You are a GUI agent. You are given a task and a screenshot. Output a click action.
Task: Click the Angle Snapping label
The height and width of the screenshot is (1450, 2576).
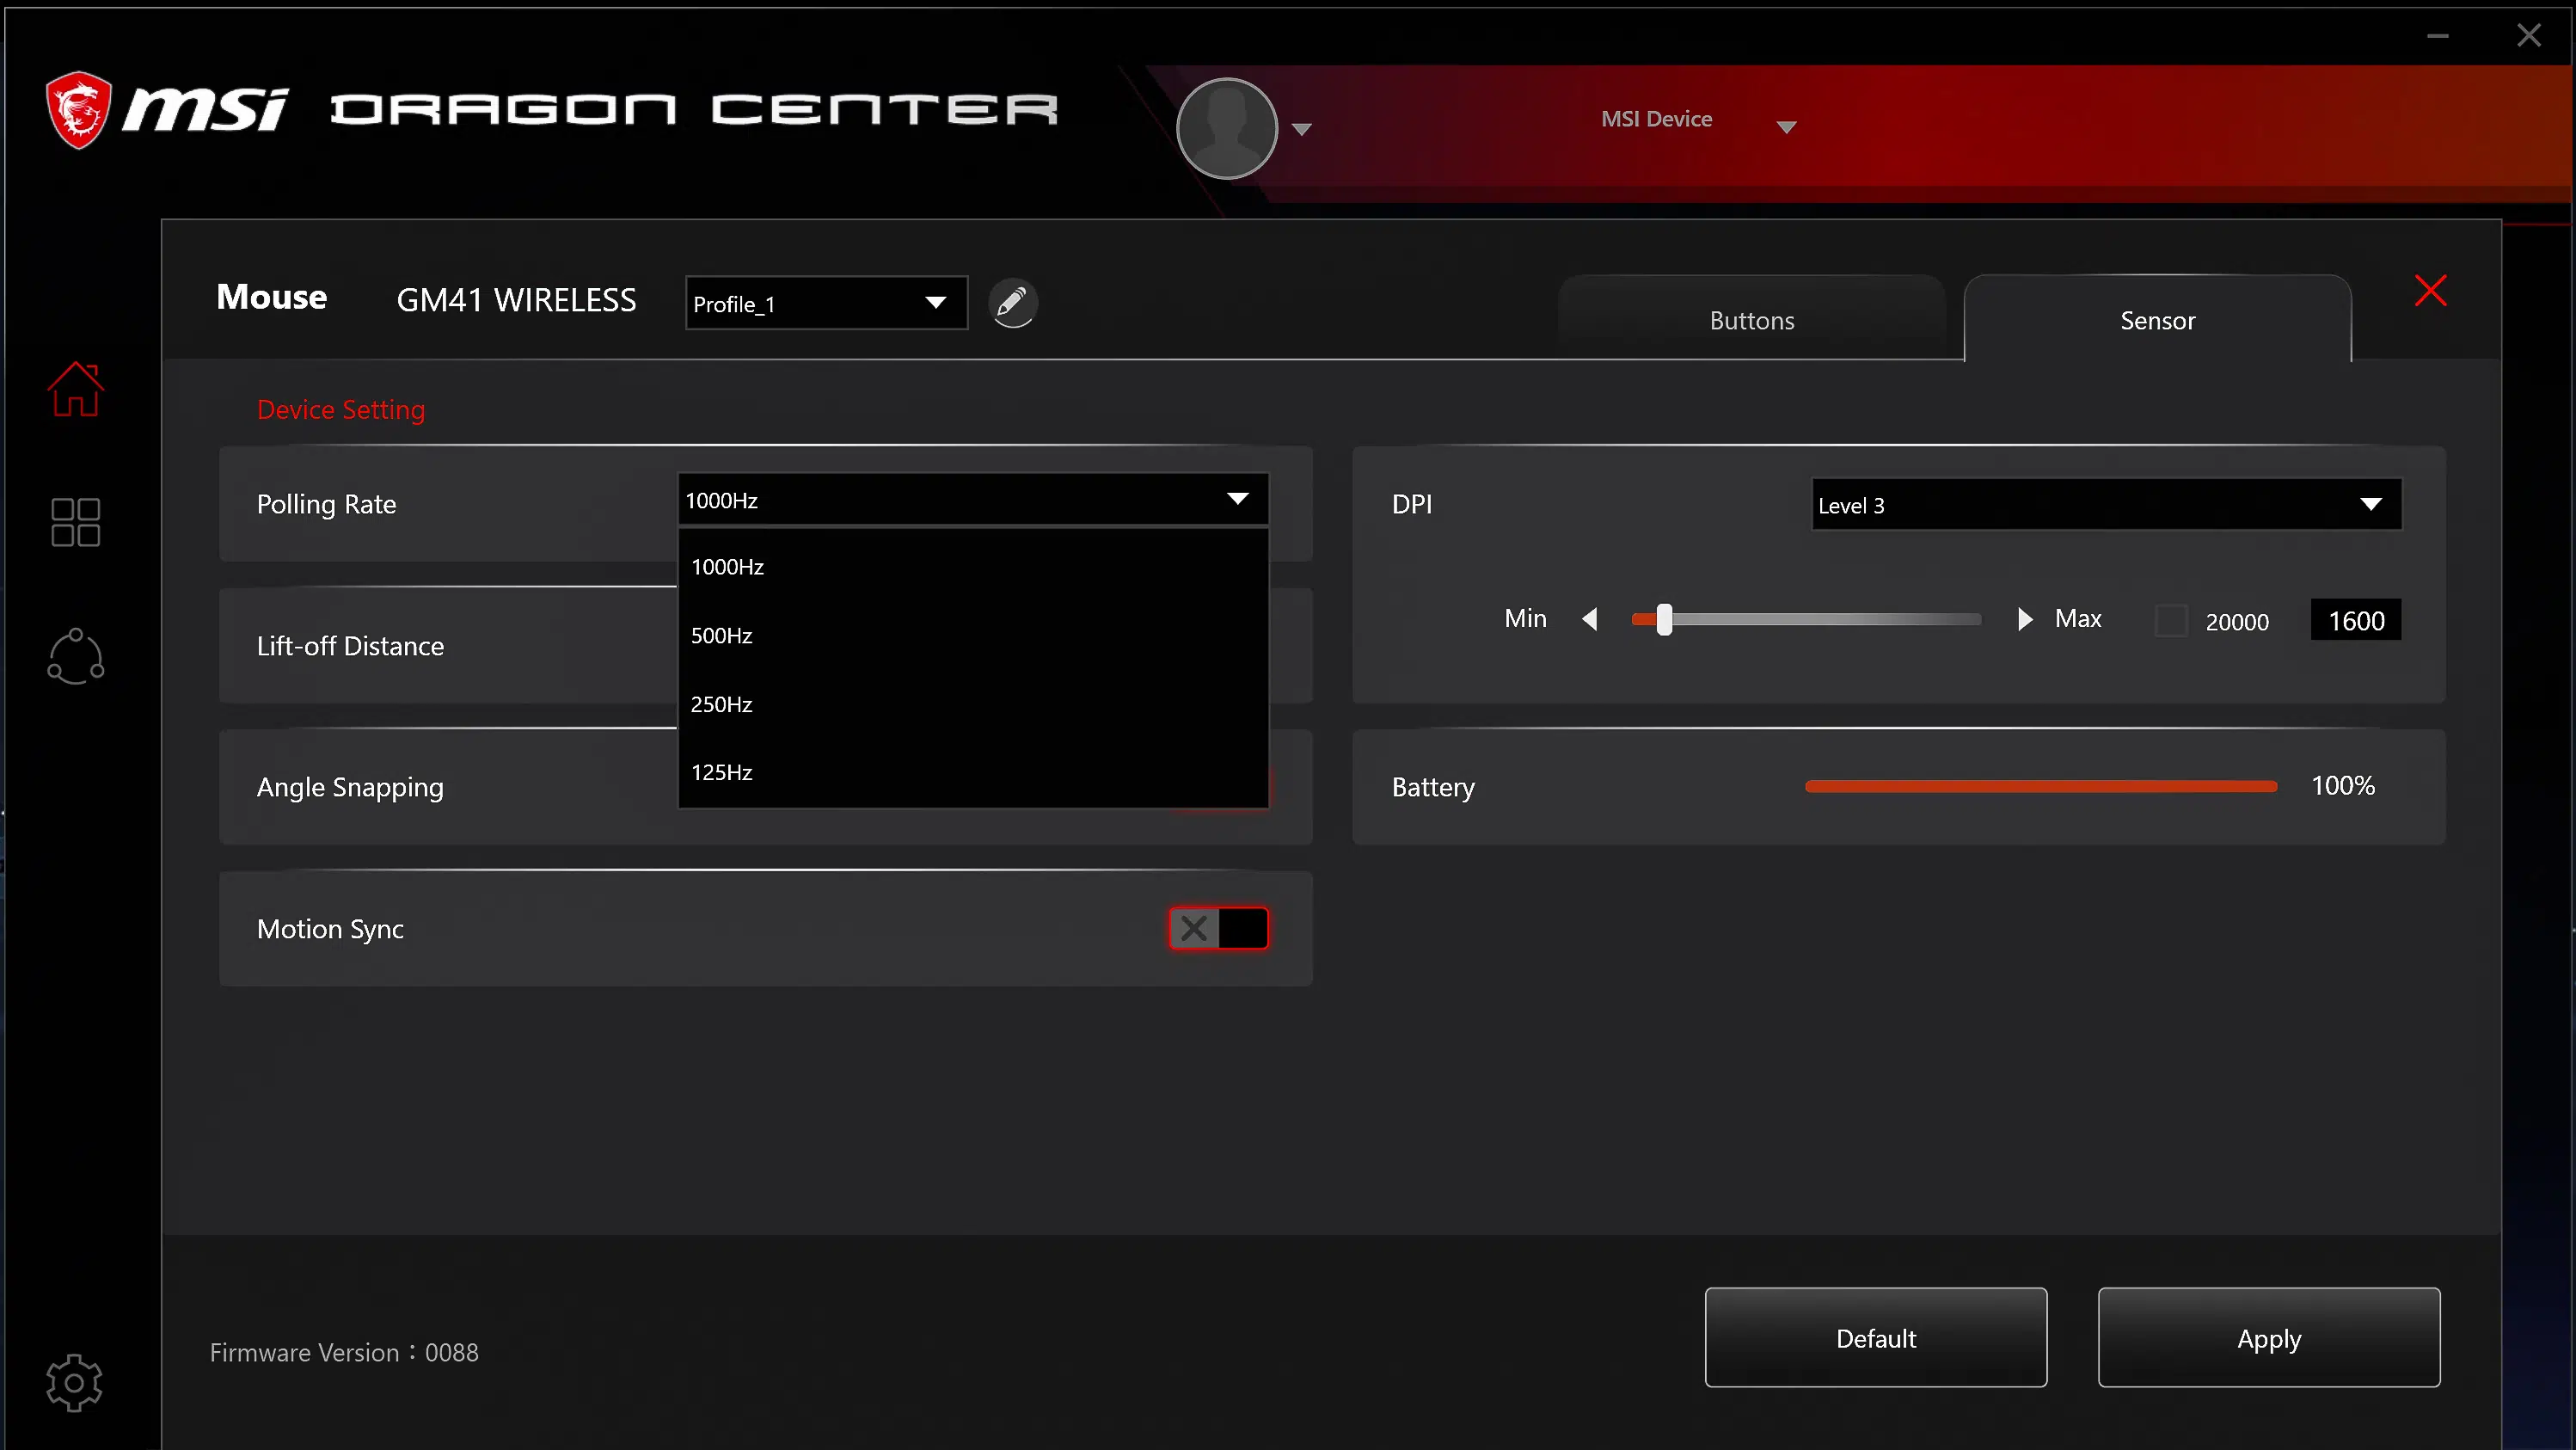pyautogui.click(x=350, y=788)
